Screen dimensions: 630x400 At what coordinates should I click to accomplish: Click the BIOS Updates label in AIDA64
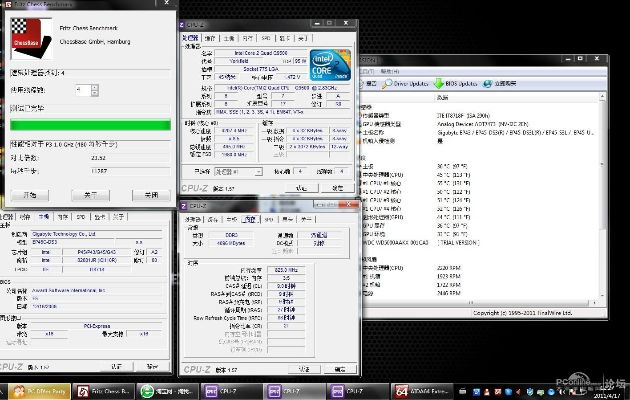[x=461, y=84]
